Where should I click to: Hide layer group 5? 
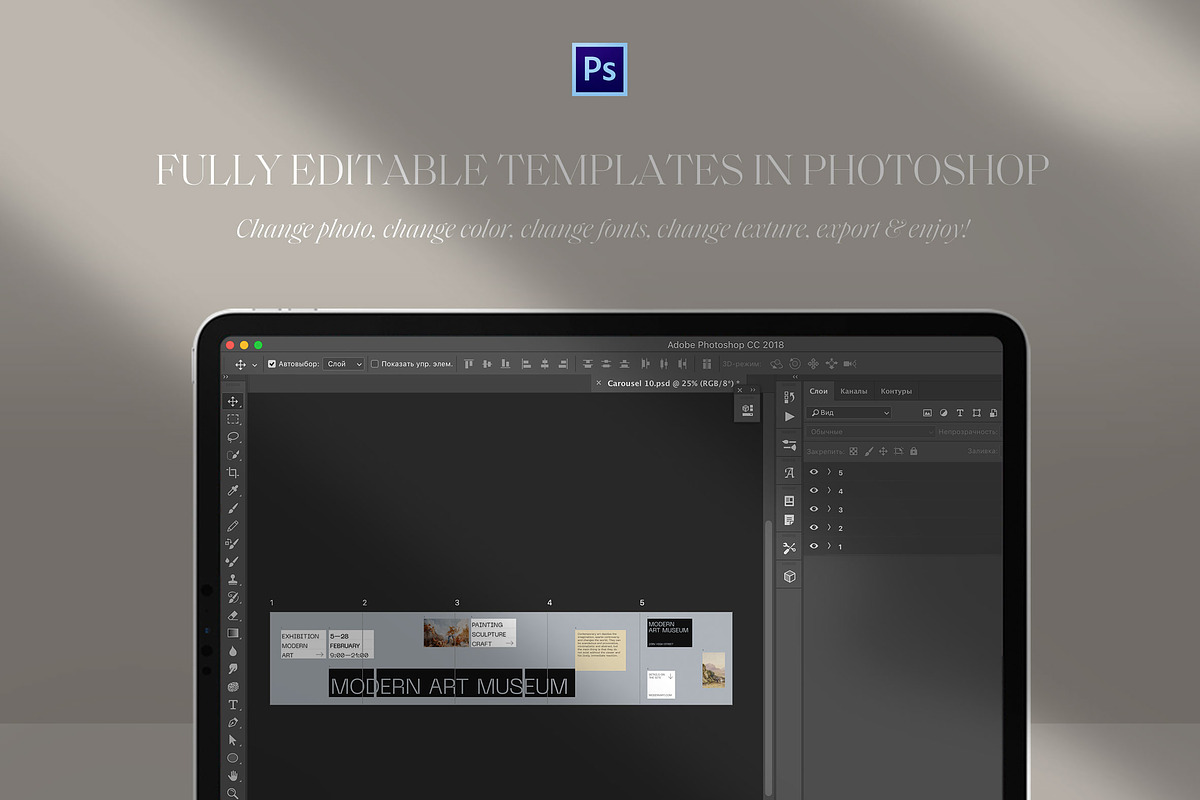(x=814, y=472)
